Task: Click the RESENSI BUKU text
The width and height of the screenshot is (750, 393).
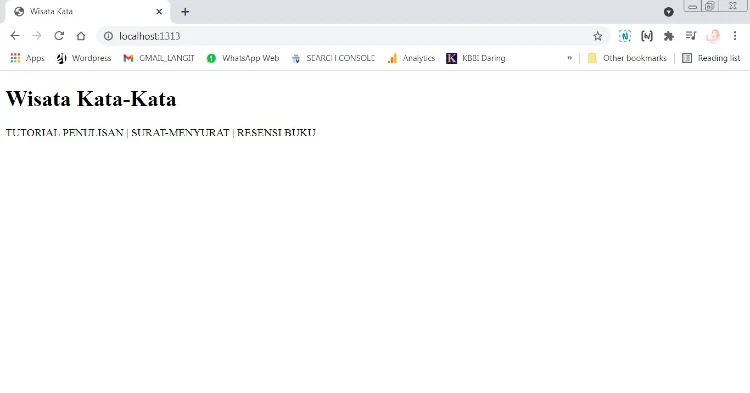Action: coord(276,132)
